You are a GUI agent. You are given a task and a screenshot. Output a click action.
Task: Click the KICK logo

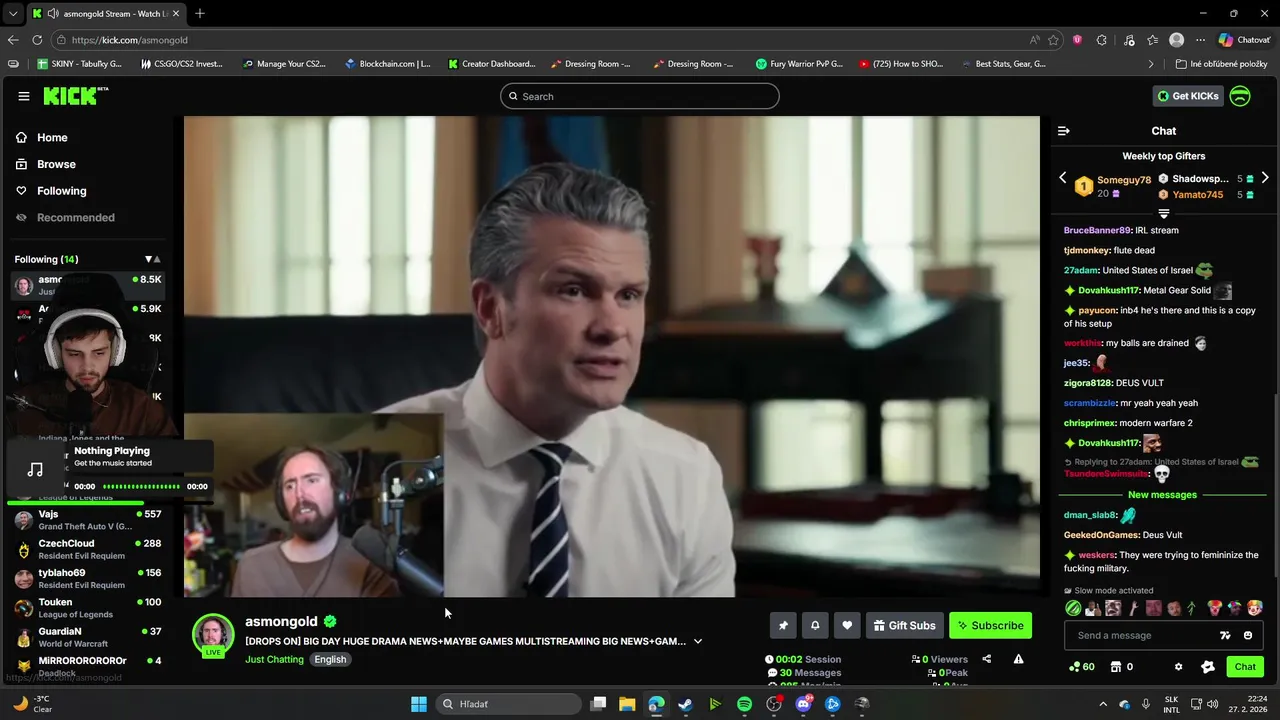click(x=76, y=96)
